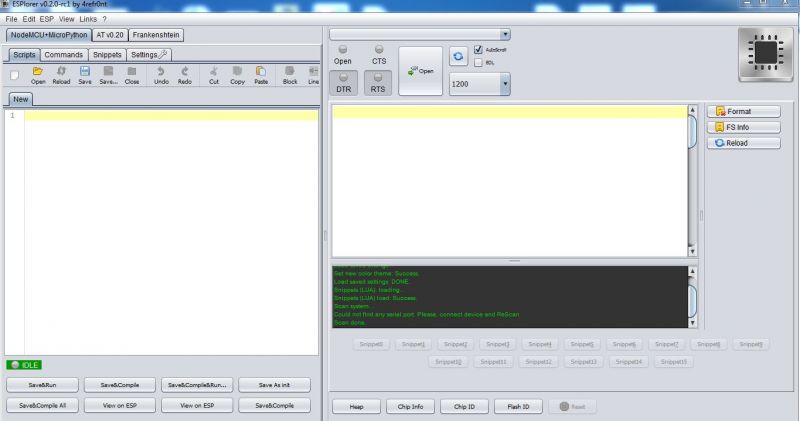
Task: Select the Snippets tab
Action: tap(107, 55)
